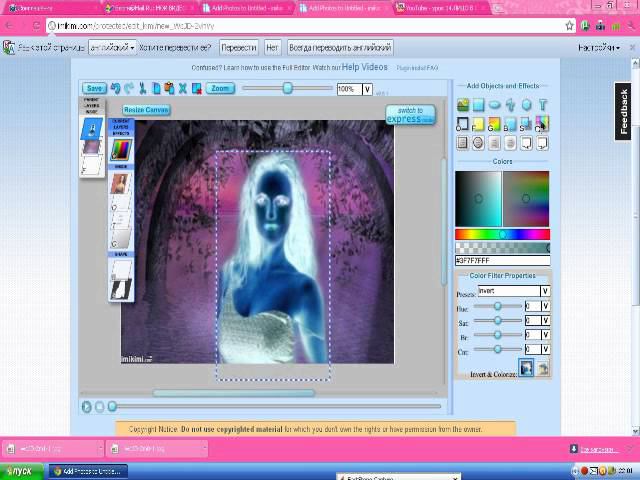Click the copy icon in editor toolbar

point(157,89)
